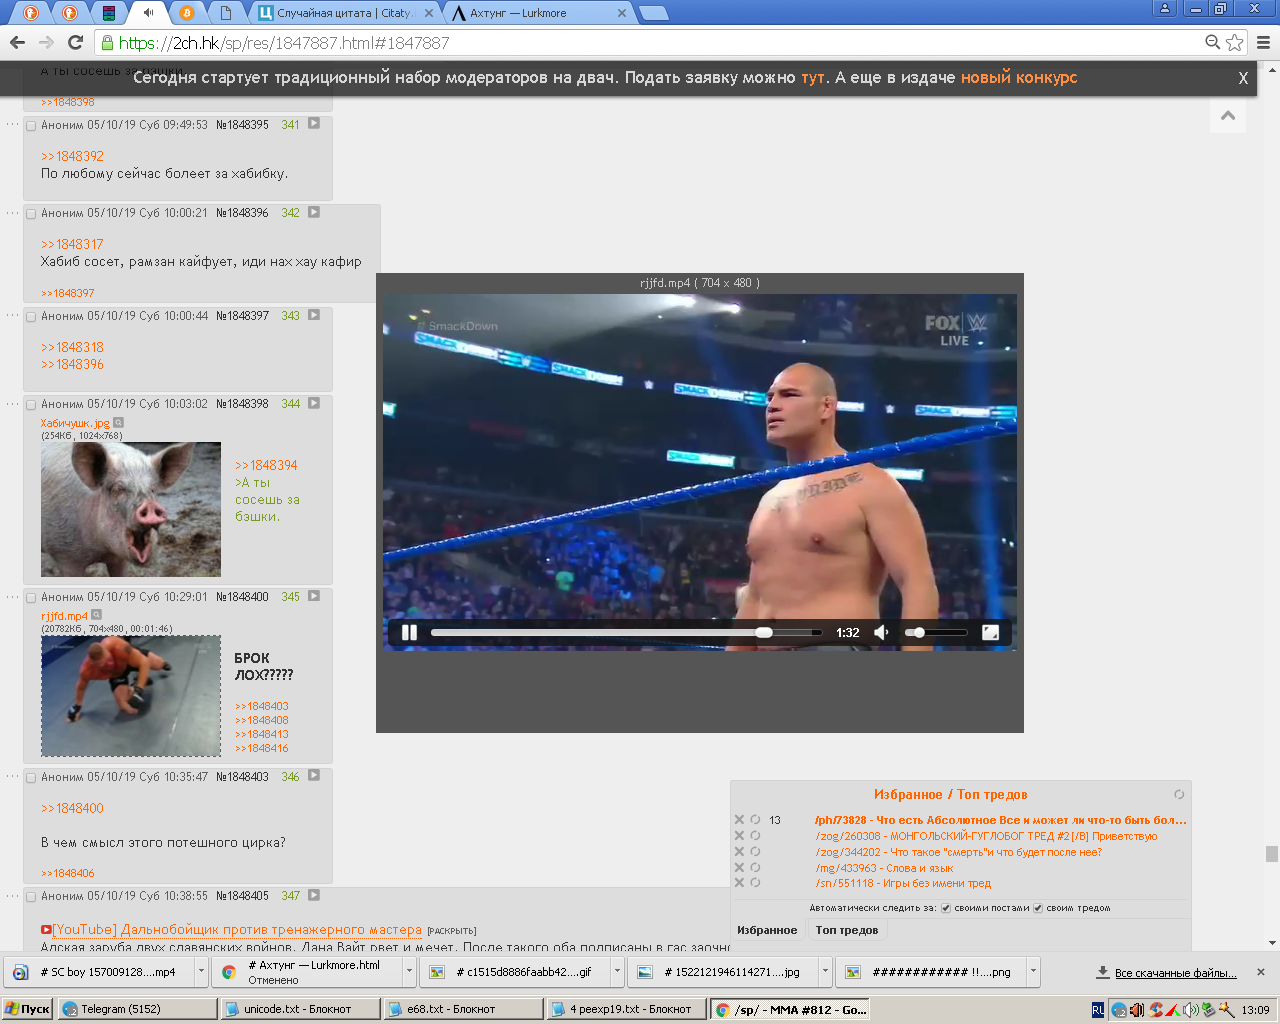Open the YouTube 'Дальнобойщик против тренажерного мастера' link
This screenshot has width=1280, height=1024.
pos(238,930)
